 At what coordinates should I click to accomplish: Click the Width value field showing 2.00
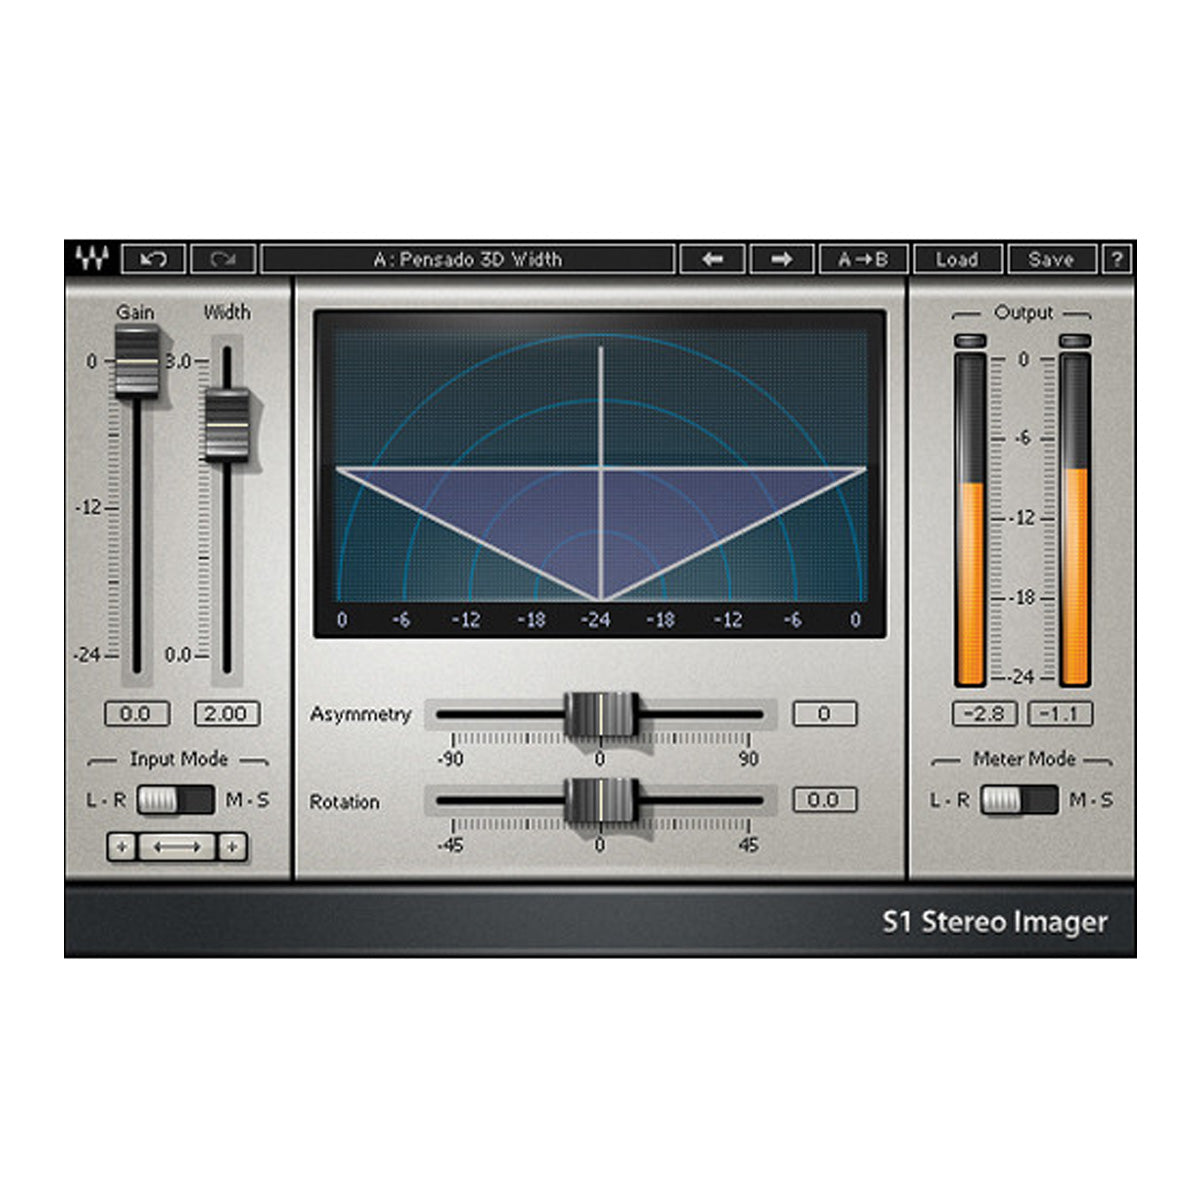(x=228, y=714)
